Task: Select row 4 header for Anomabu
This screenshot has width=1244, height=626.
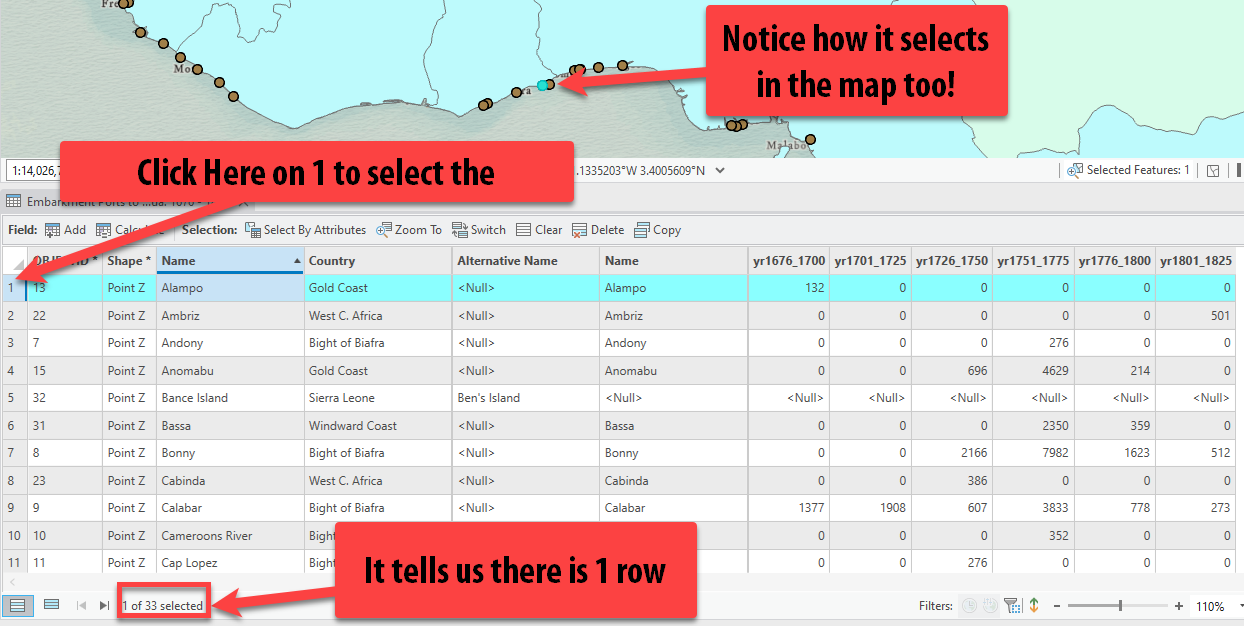Action: pyautogui.click(x=12, y=371)
